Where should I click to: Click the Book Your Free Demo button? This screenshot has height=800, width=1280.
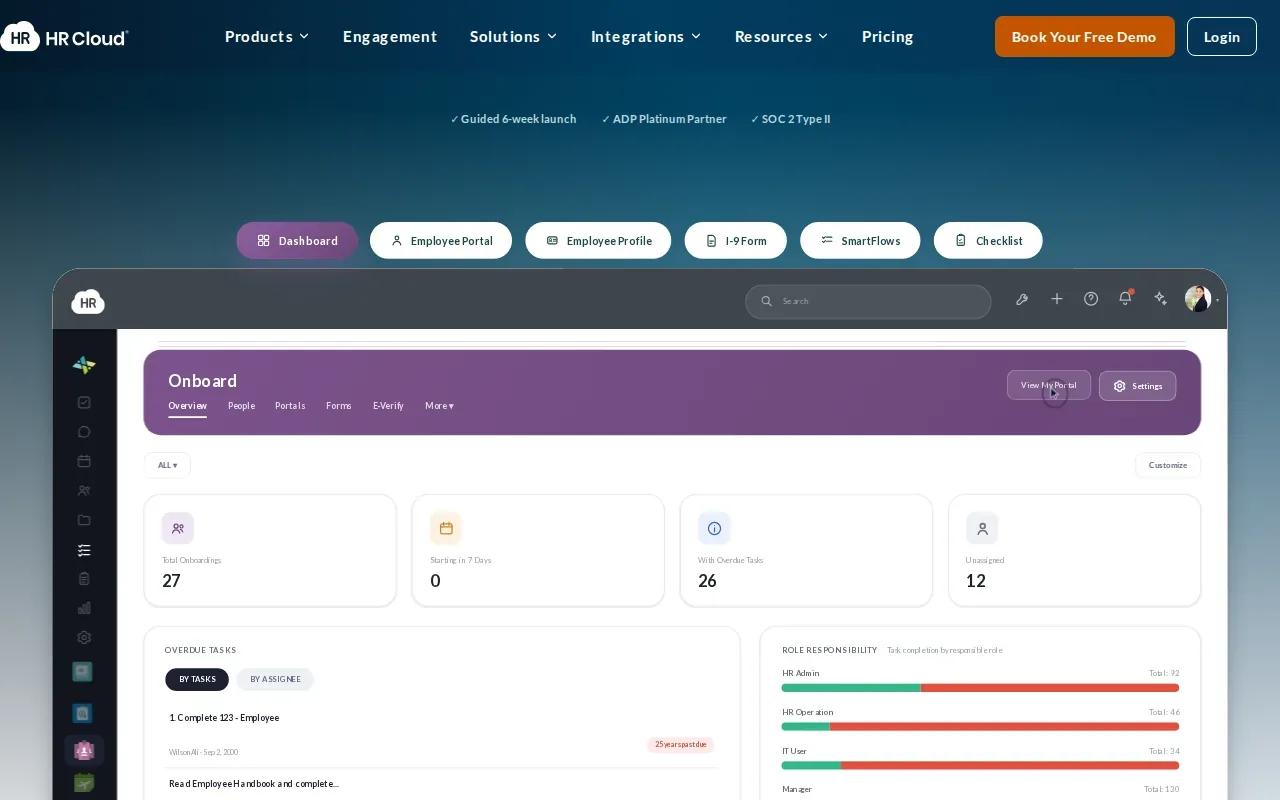coord(1084,37)
